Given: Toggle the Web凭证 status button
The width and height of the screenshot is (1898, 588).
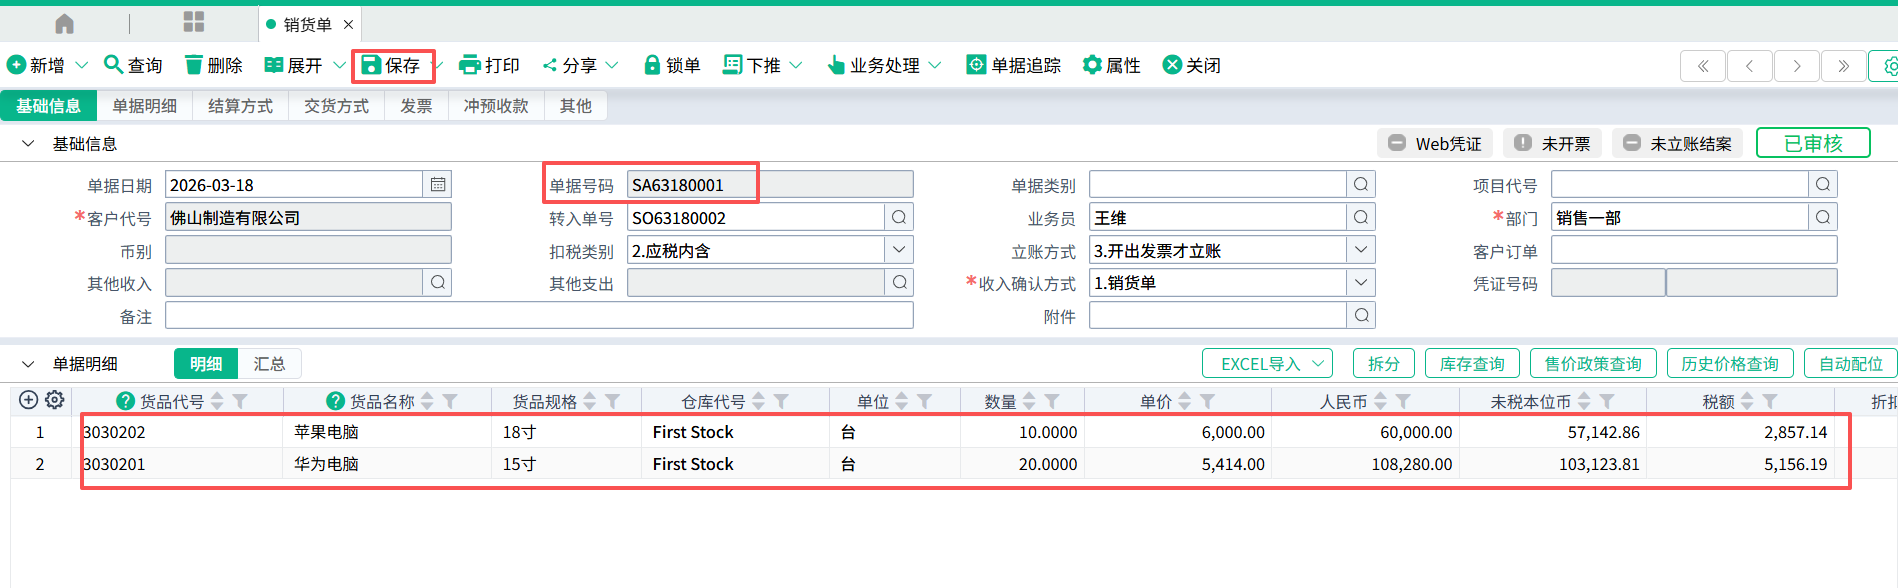Looking at the screenshot, I should pyautogui.click(x=1434, y=143).
